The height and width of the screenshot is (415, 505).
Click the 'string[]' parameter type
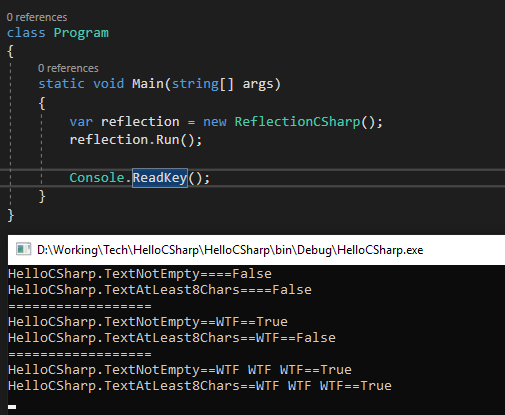pyautogui.click(x=202, y=84)
